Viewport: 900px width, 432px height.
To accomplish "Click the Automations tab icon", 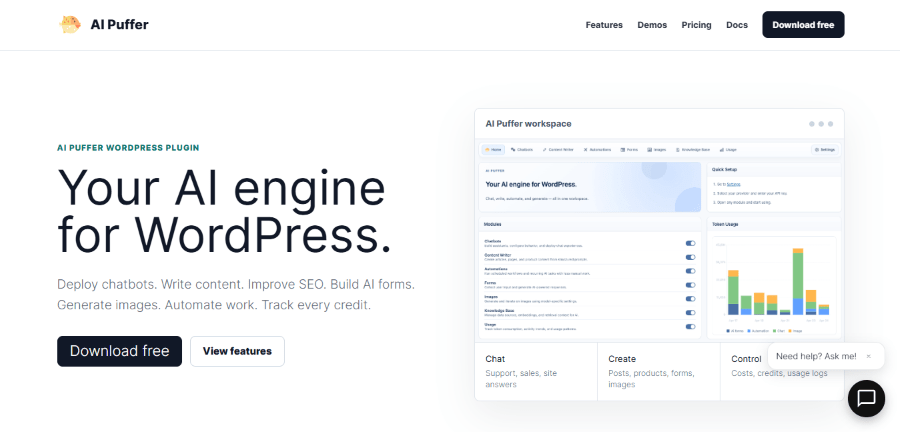I will [585, 150].
